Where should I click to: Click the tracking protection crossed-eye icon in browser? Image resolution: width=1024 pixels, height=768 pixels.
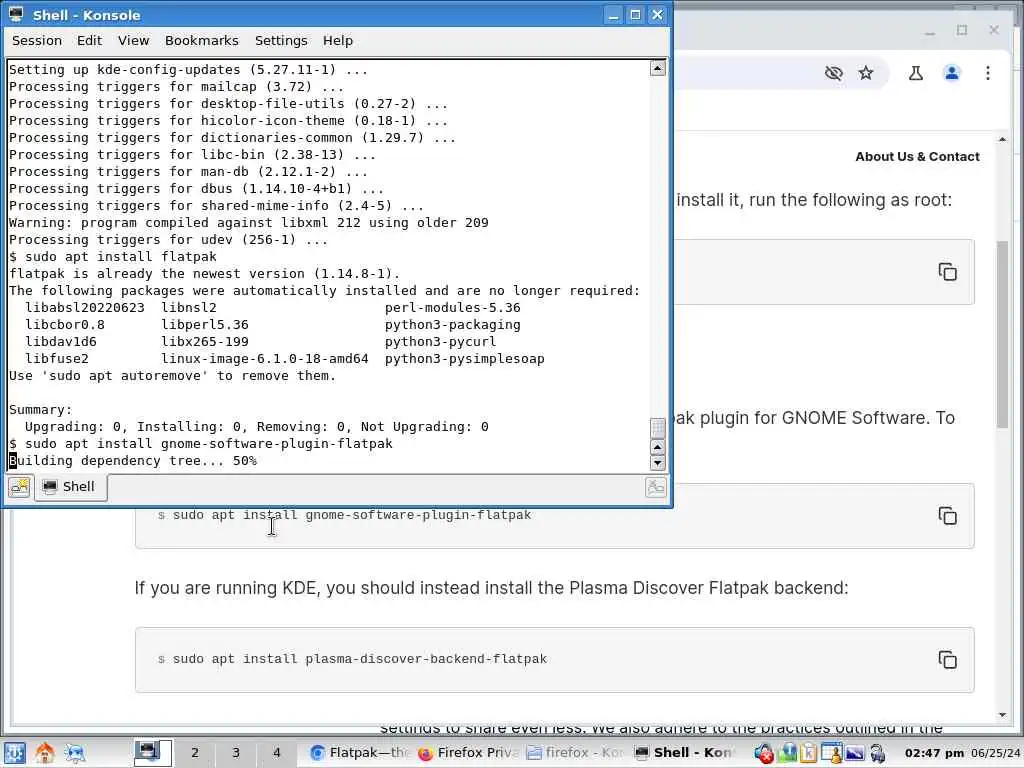tap(833, 73)
